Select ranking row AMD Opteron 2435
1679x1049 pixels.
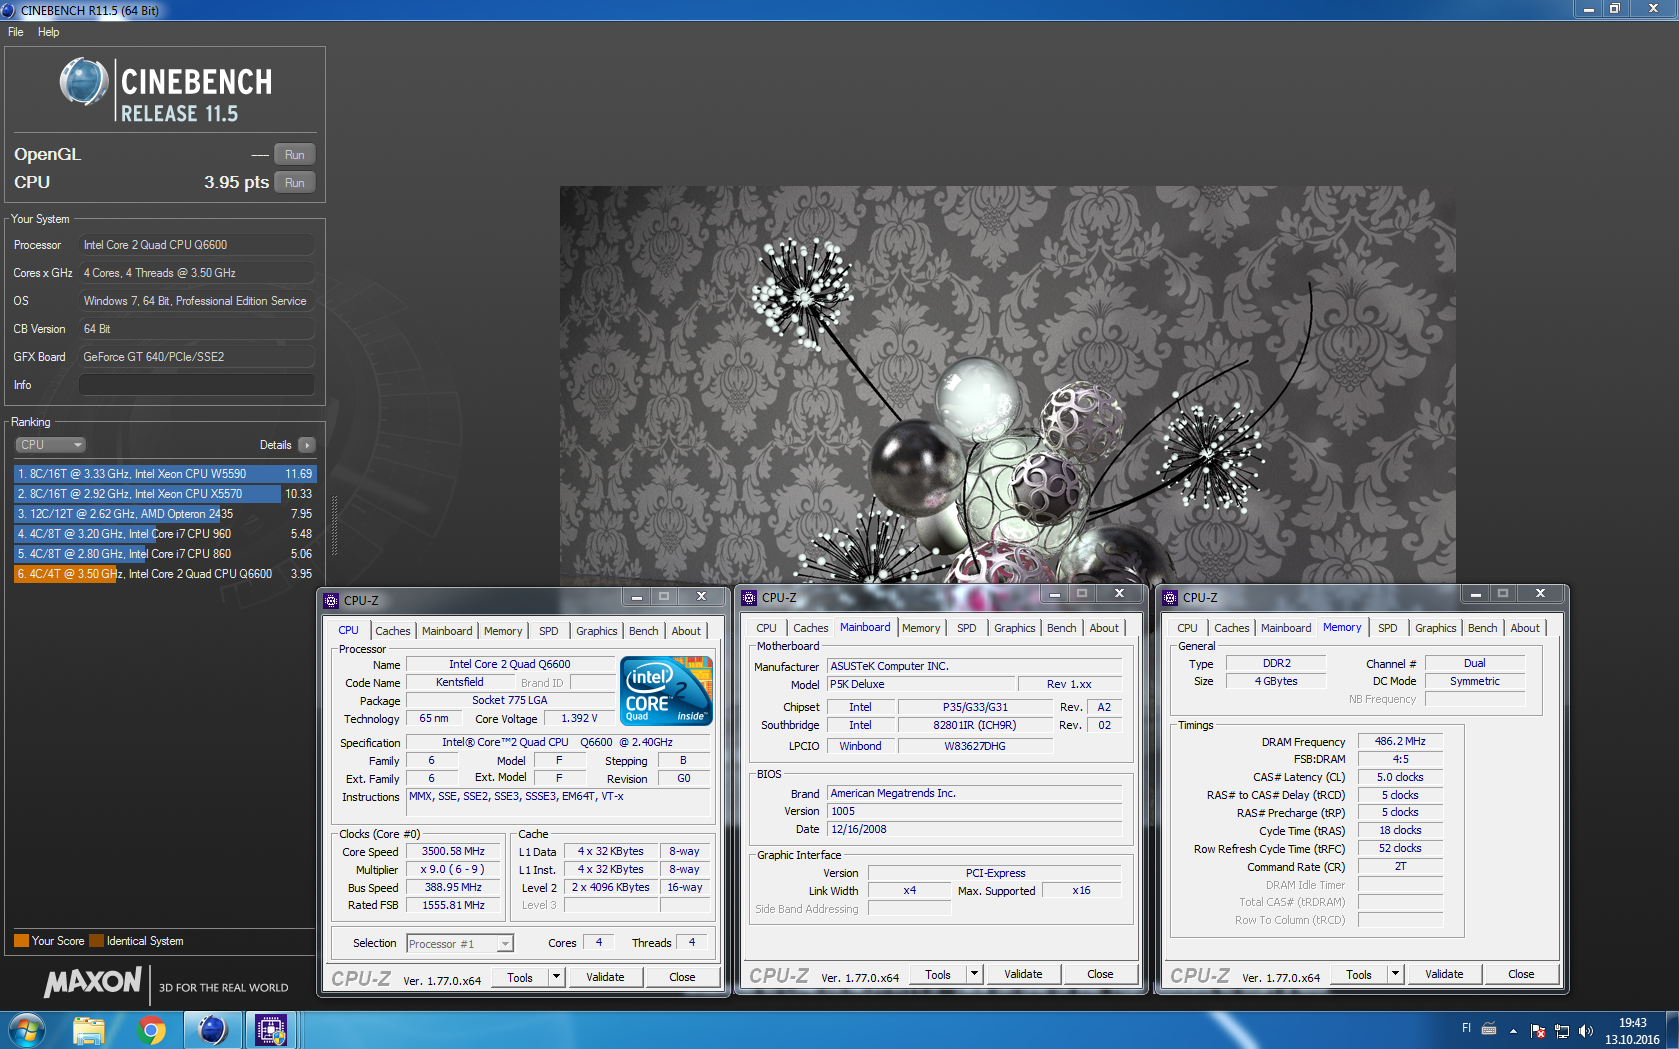164,514
